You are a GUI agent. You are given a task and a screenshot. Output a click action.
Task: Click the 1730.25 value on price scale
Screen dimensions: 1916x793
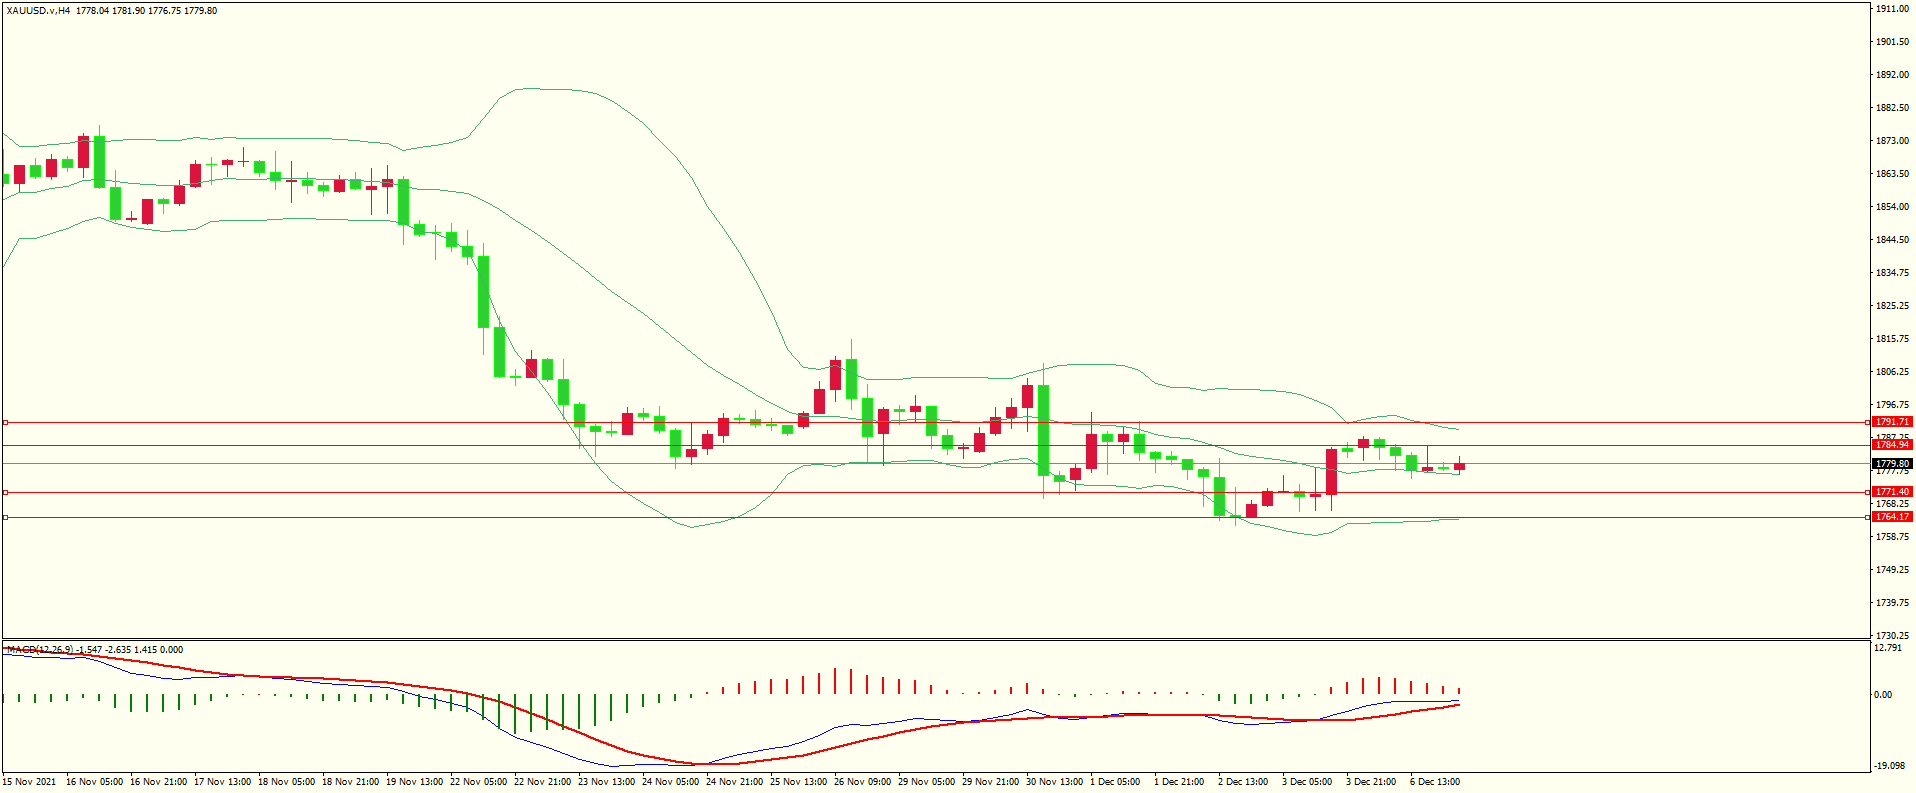[1892, 635]
